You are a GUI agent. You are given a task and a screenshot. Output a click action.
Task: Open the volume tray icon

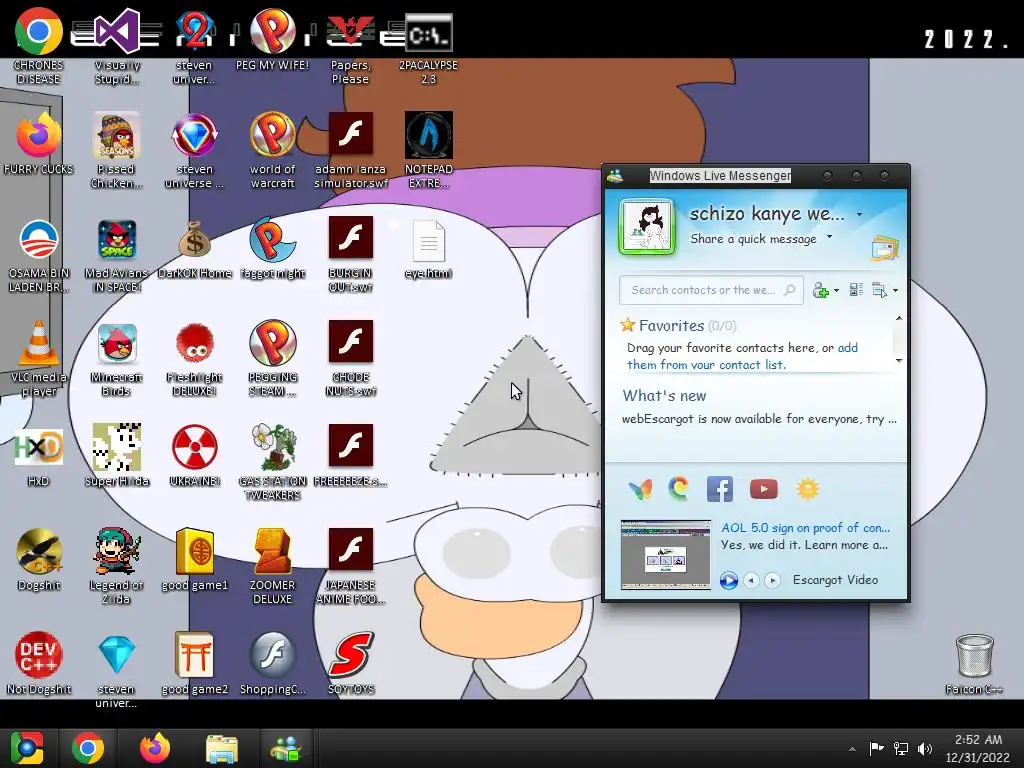click(925, 748)
